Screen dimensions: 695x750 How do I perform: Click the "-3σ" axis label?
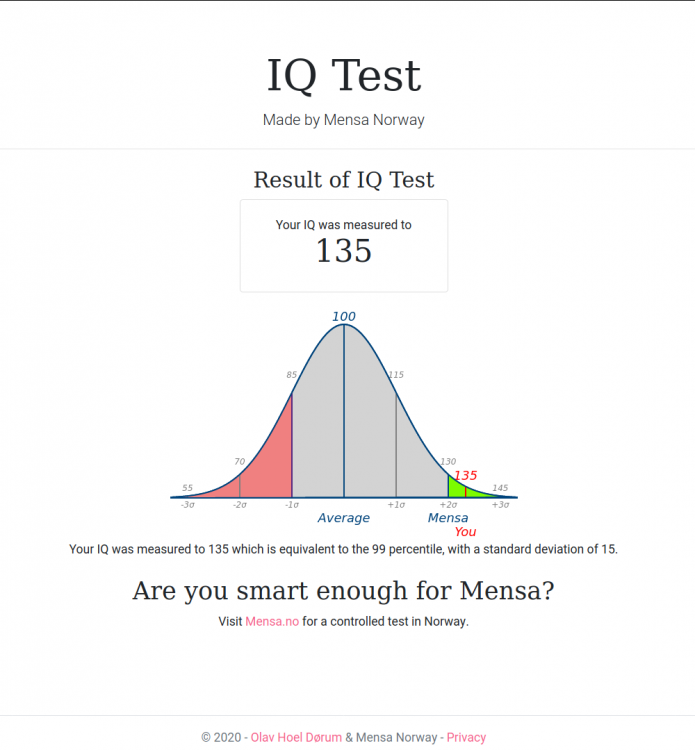187,505
